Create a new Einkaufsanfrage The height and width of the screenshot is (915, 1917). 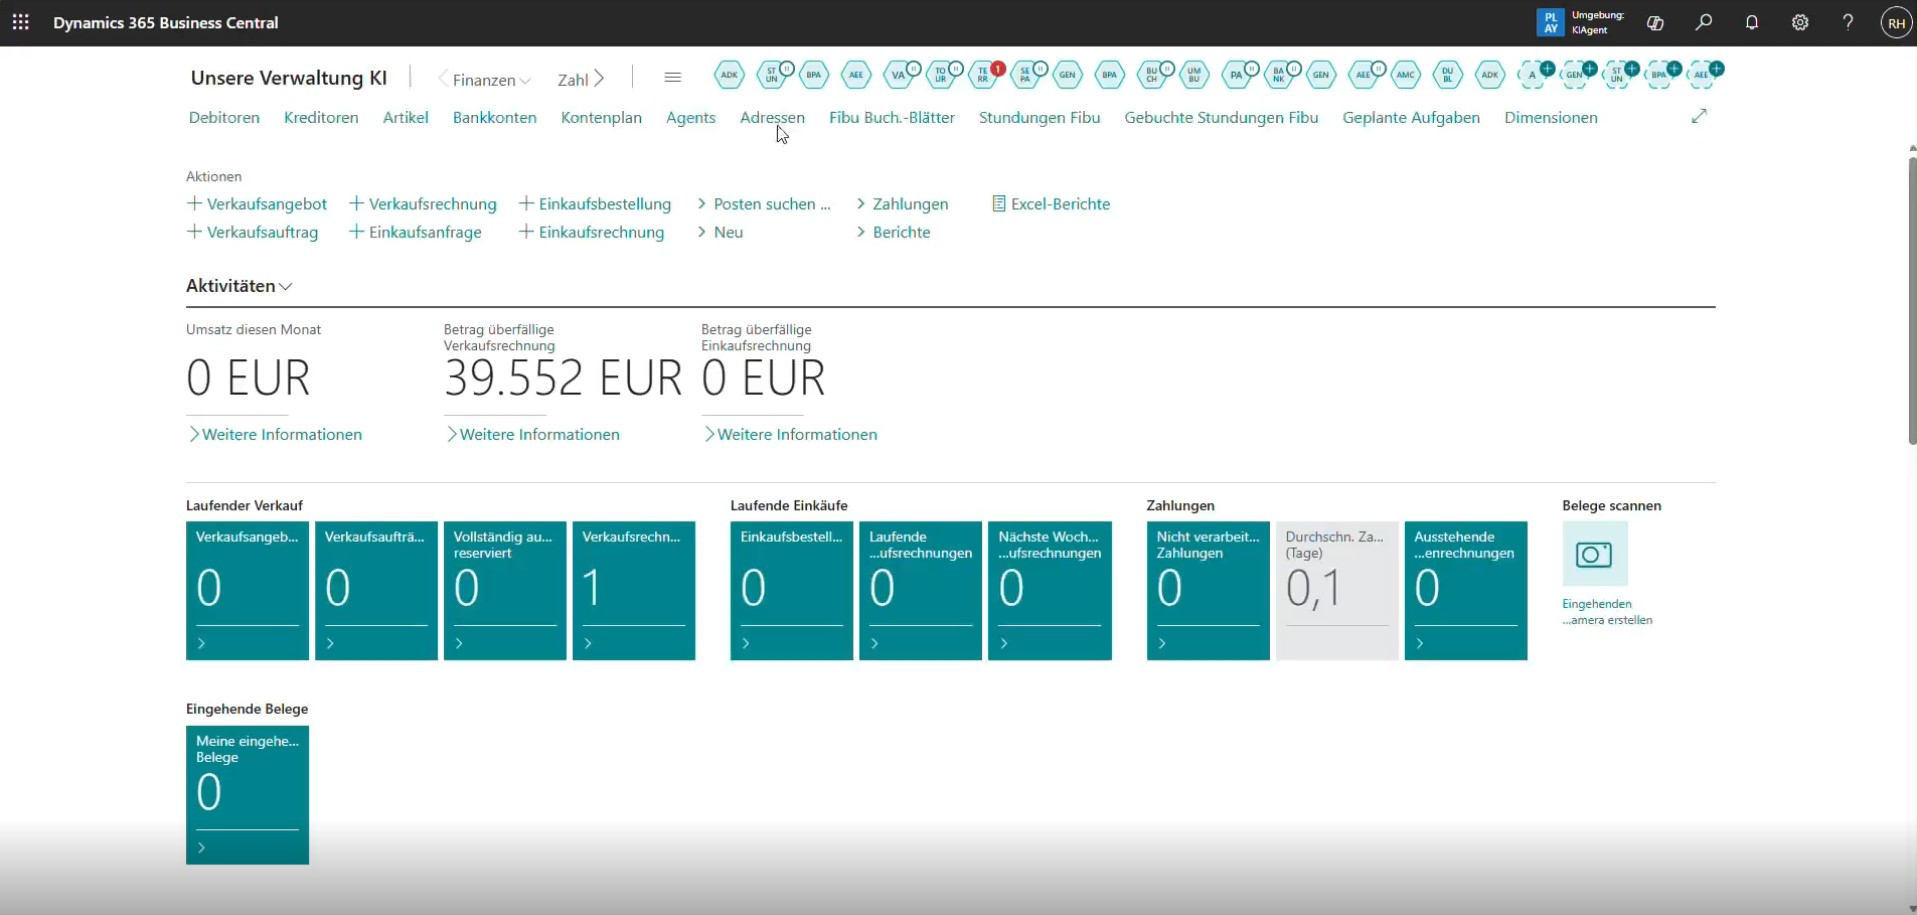pyautogui.click(x=415, y=232)
